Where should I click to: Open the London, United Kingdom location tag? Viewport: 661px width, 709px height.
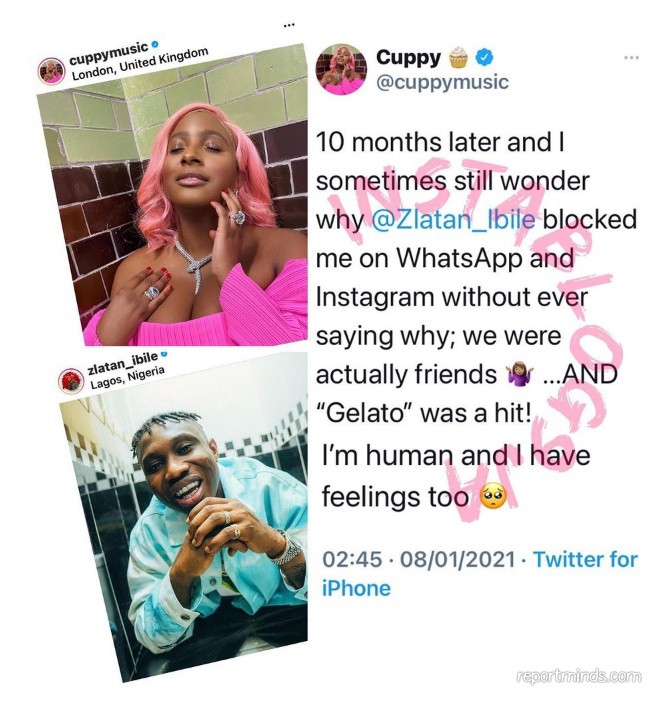click(x=140, y=64)
